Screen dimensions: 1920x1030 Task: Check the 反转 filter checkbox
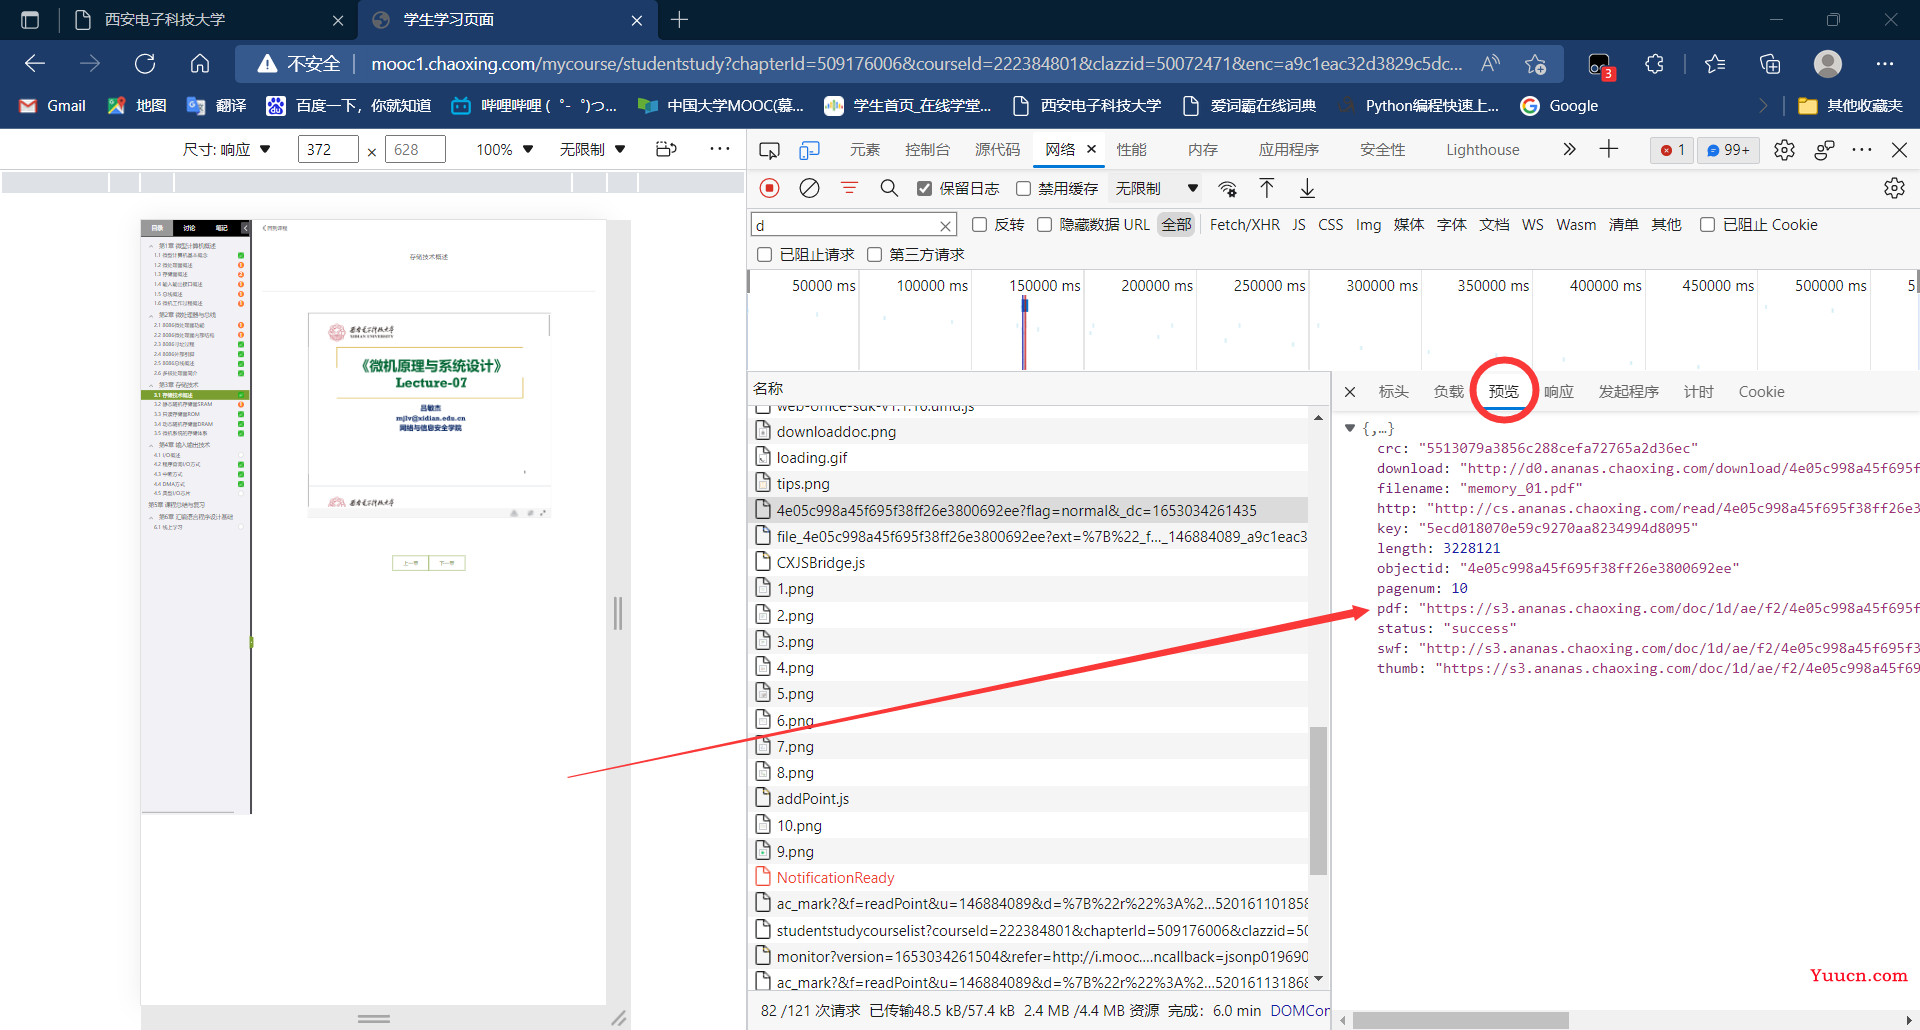pos(980,225)
